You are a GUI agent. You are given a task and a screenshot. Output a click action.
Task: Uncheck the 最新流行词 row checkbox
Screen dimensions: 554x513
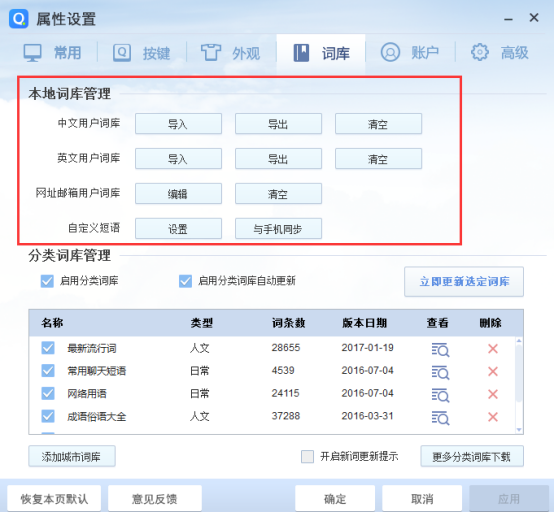pos(48,348)
